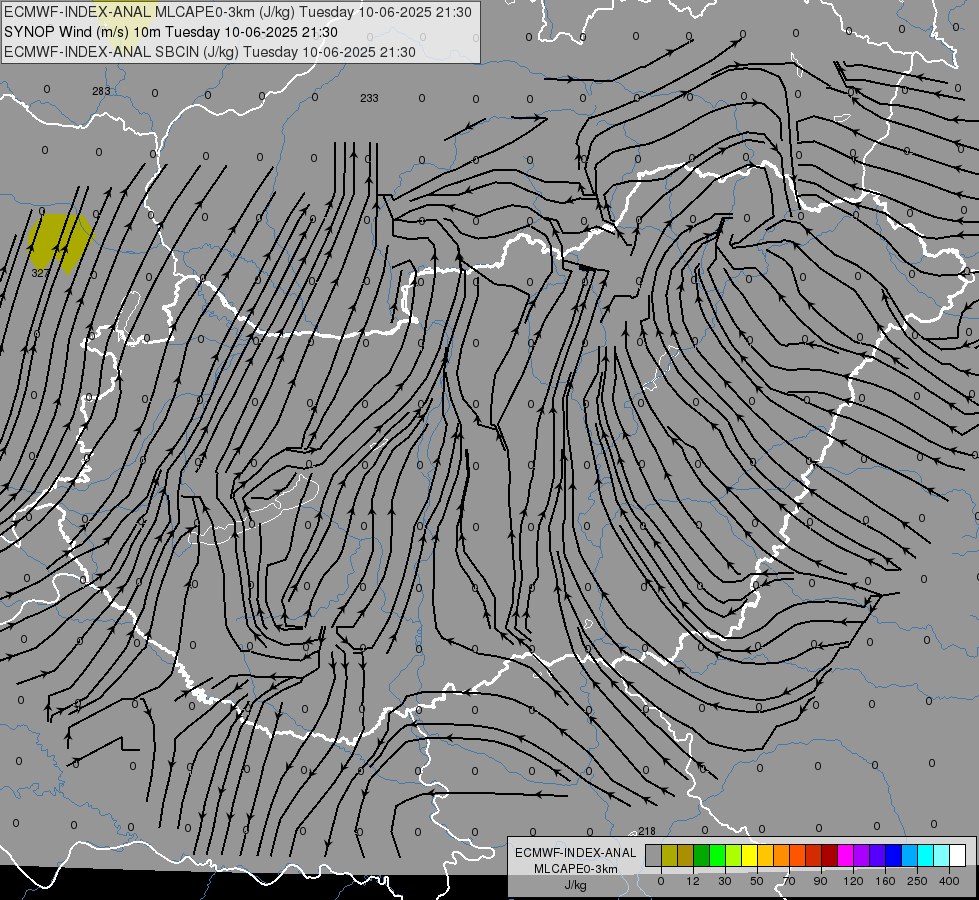Click the amber swatch right of 50

[x=765, y=855]
